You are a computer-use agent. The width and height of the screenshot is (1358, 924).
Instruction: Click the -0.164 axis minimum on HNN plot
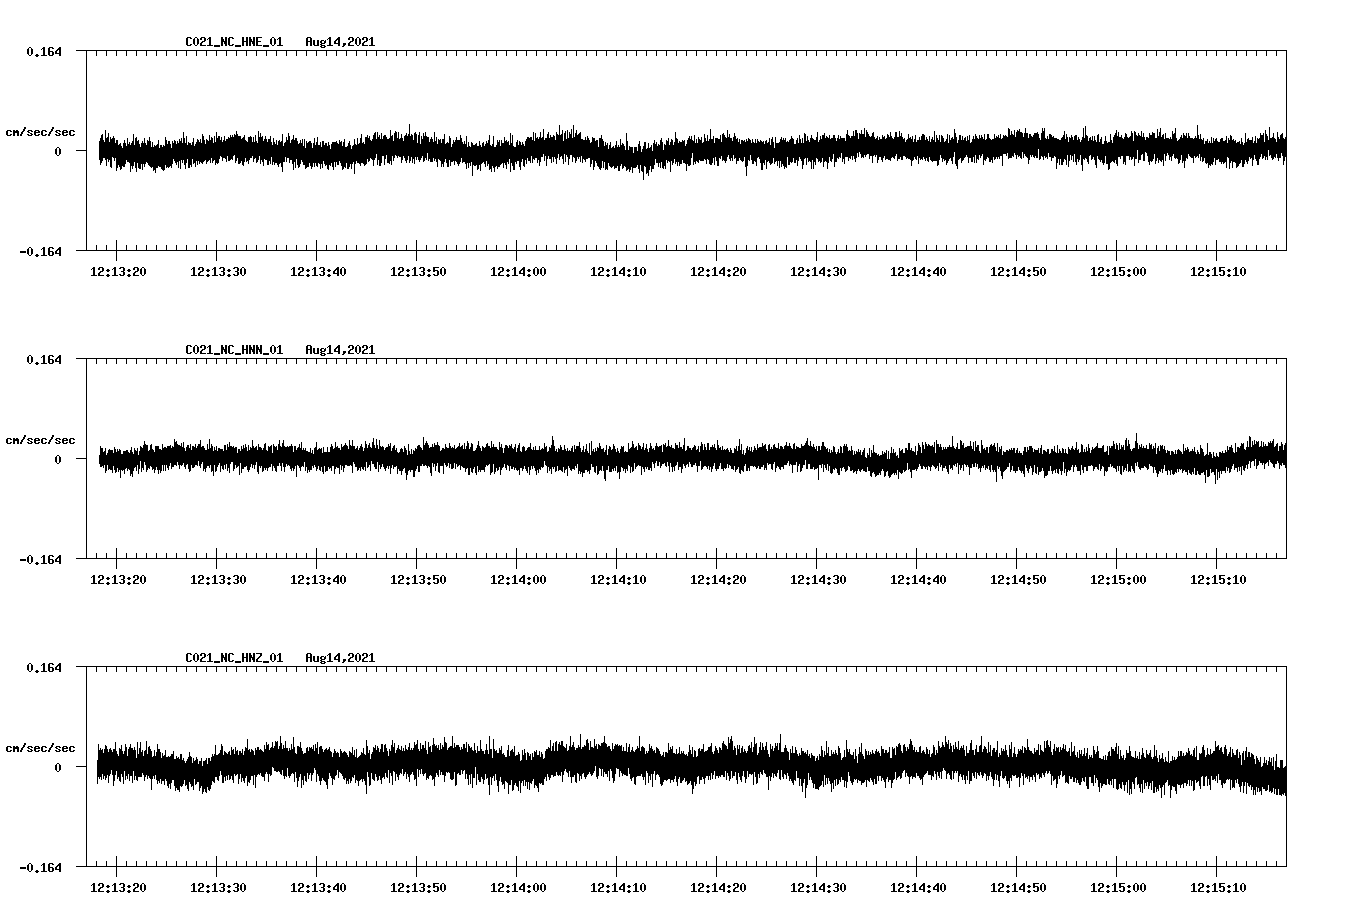[40, 559]
